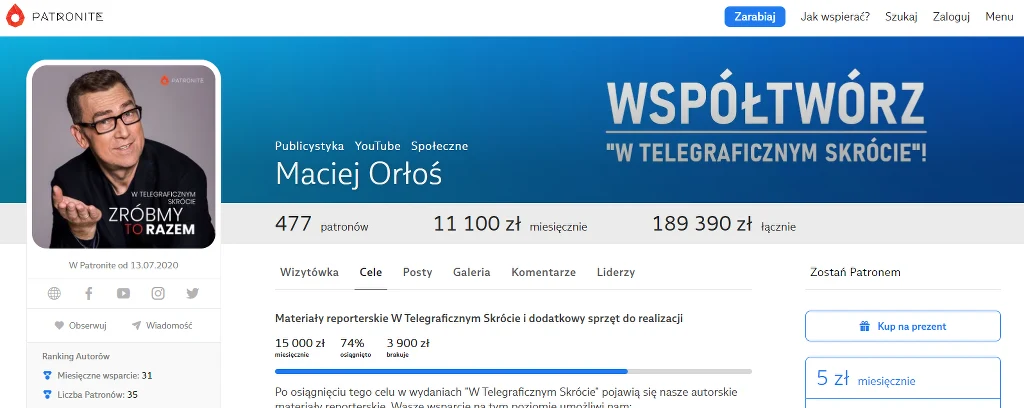Click the heart icon next to Obserwuj
The image size is (1024, 408).
pos(59,325)
